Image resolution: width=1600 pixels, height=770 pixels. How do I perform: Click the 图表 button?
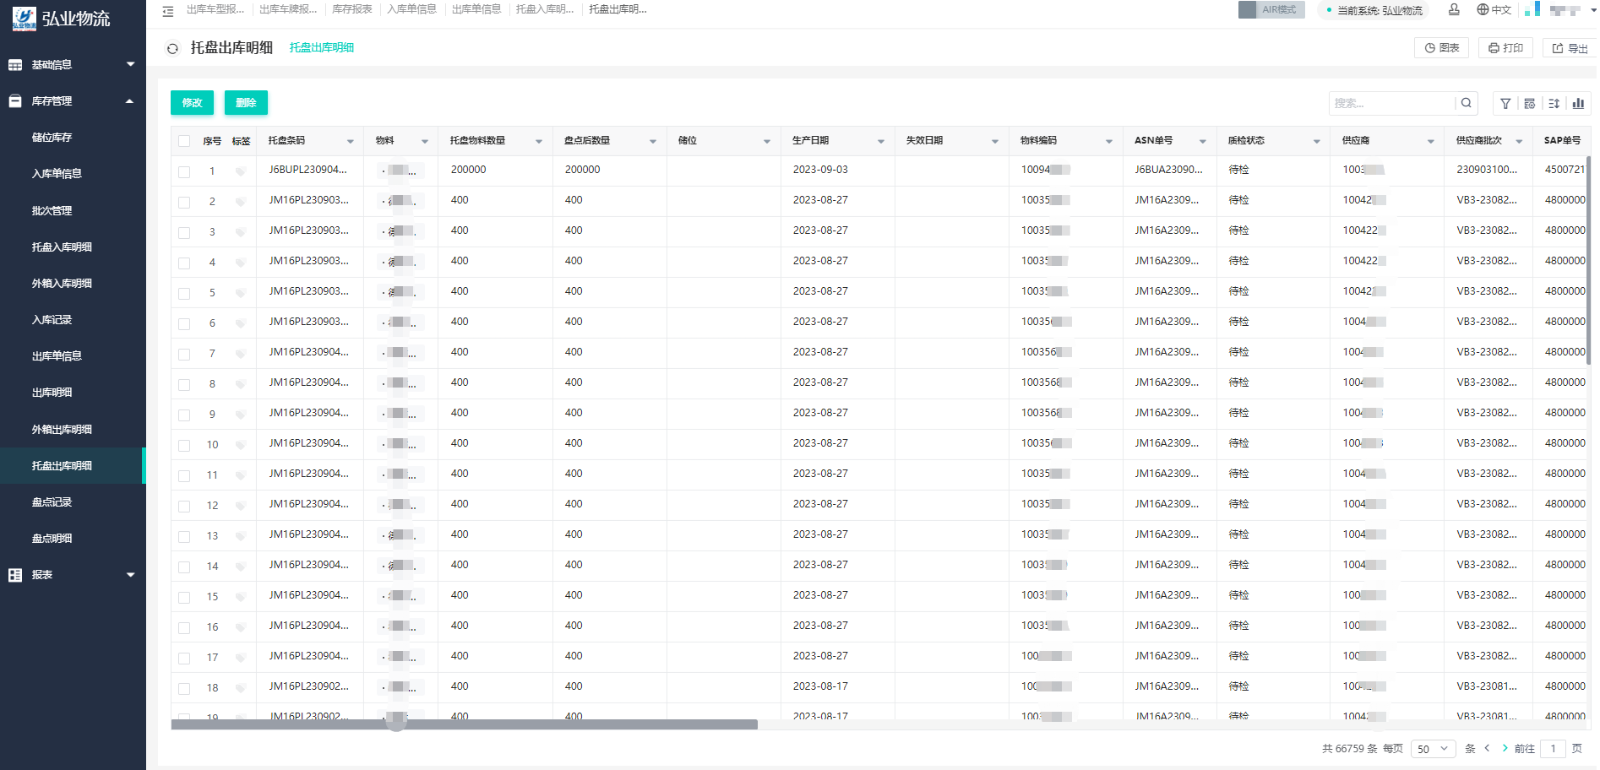(1442, 47)
